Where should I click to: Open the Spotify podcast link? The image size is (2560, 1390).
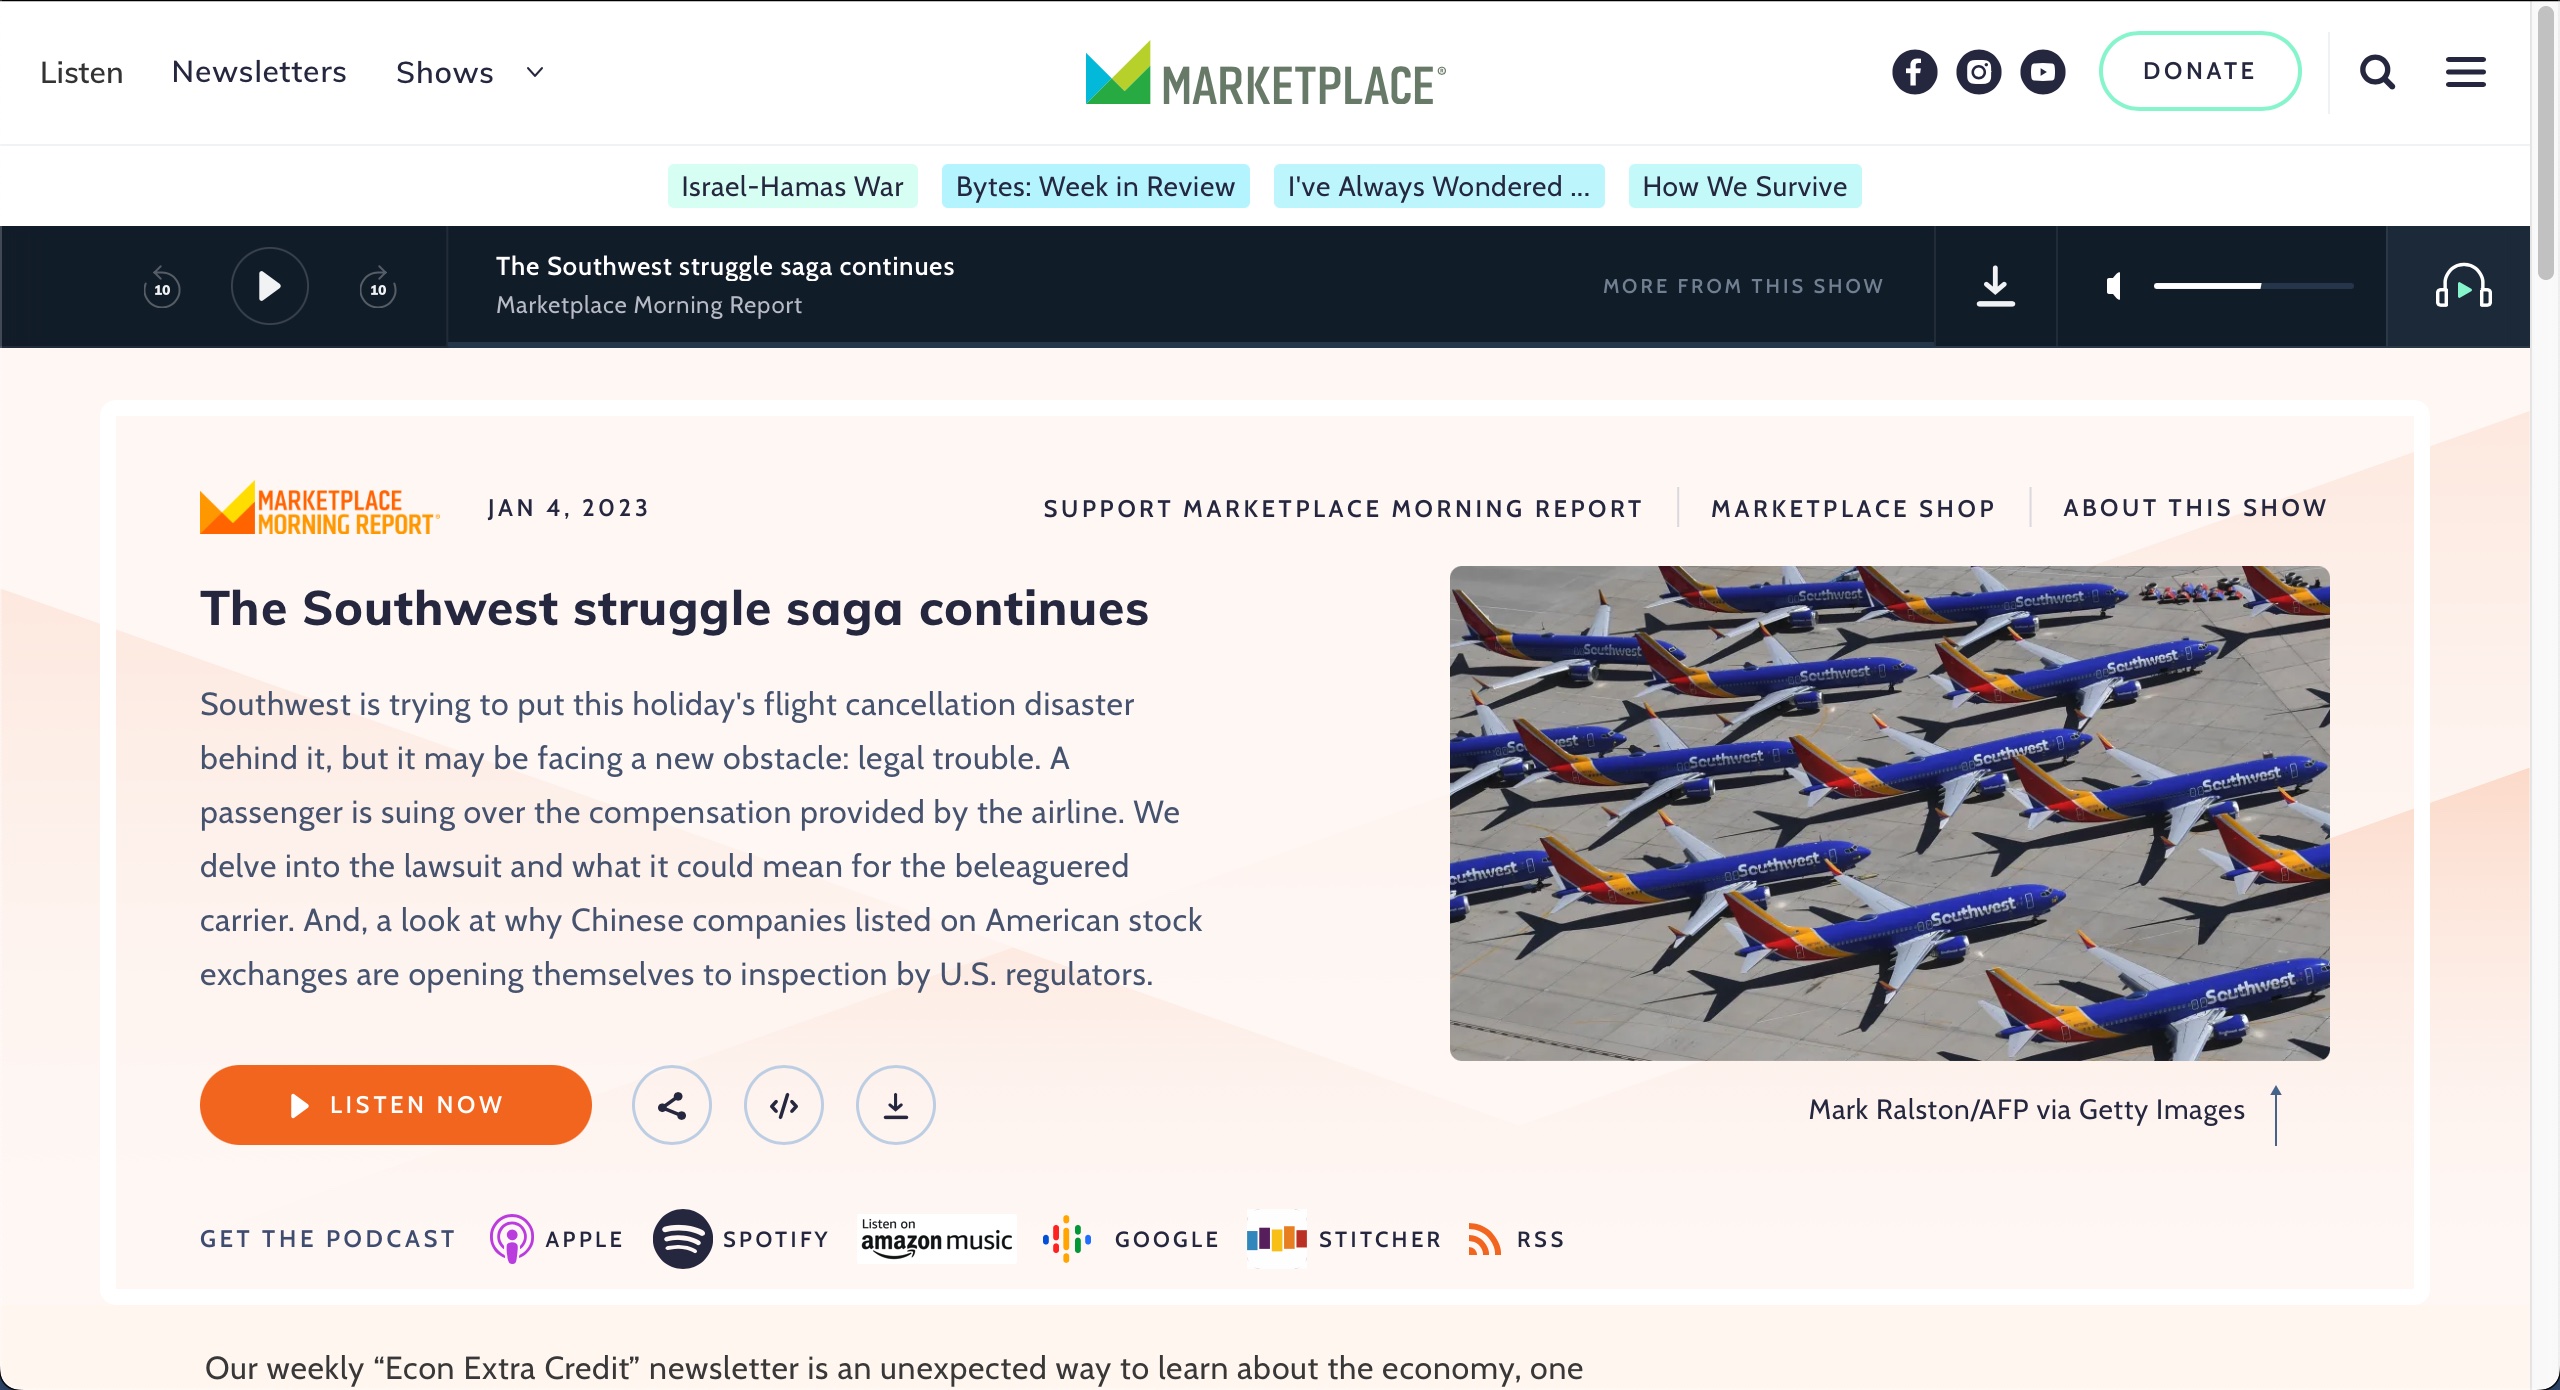click(x=740, y=1239)
